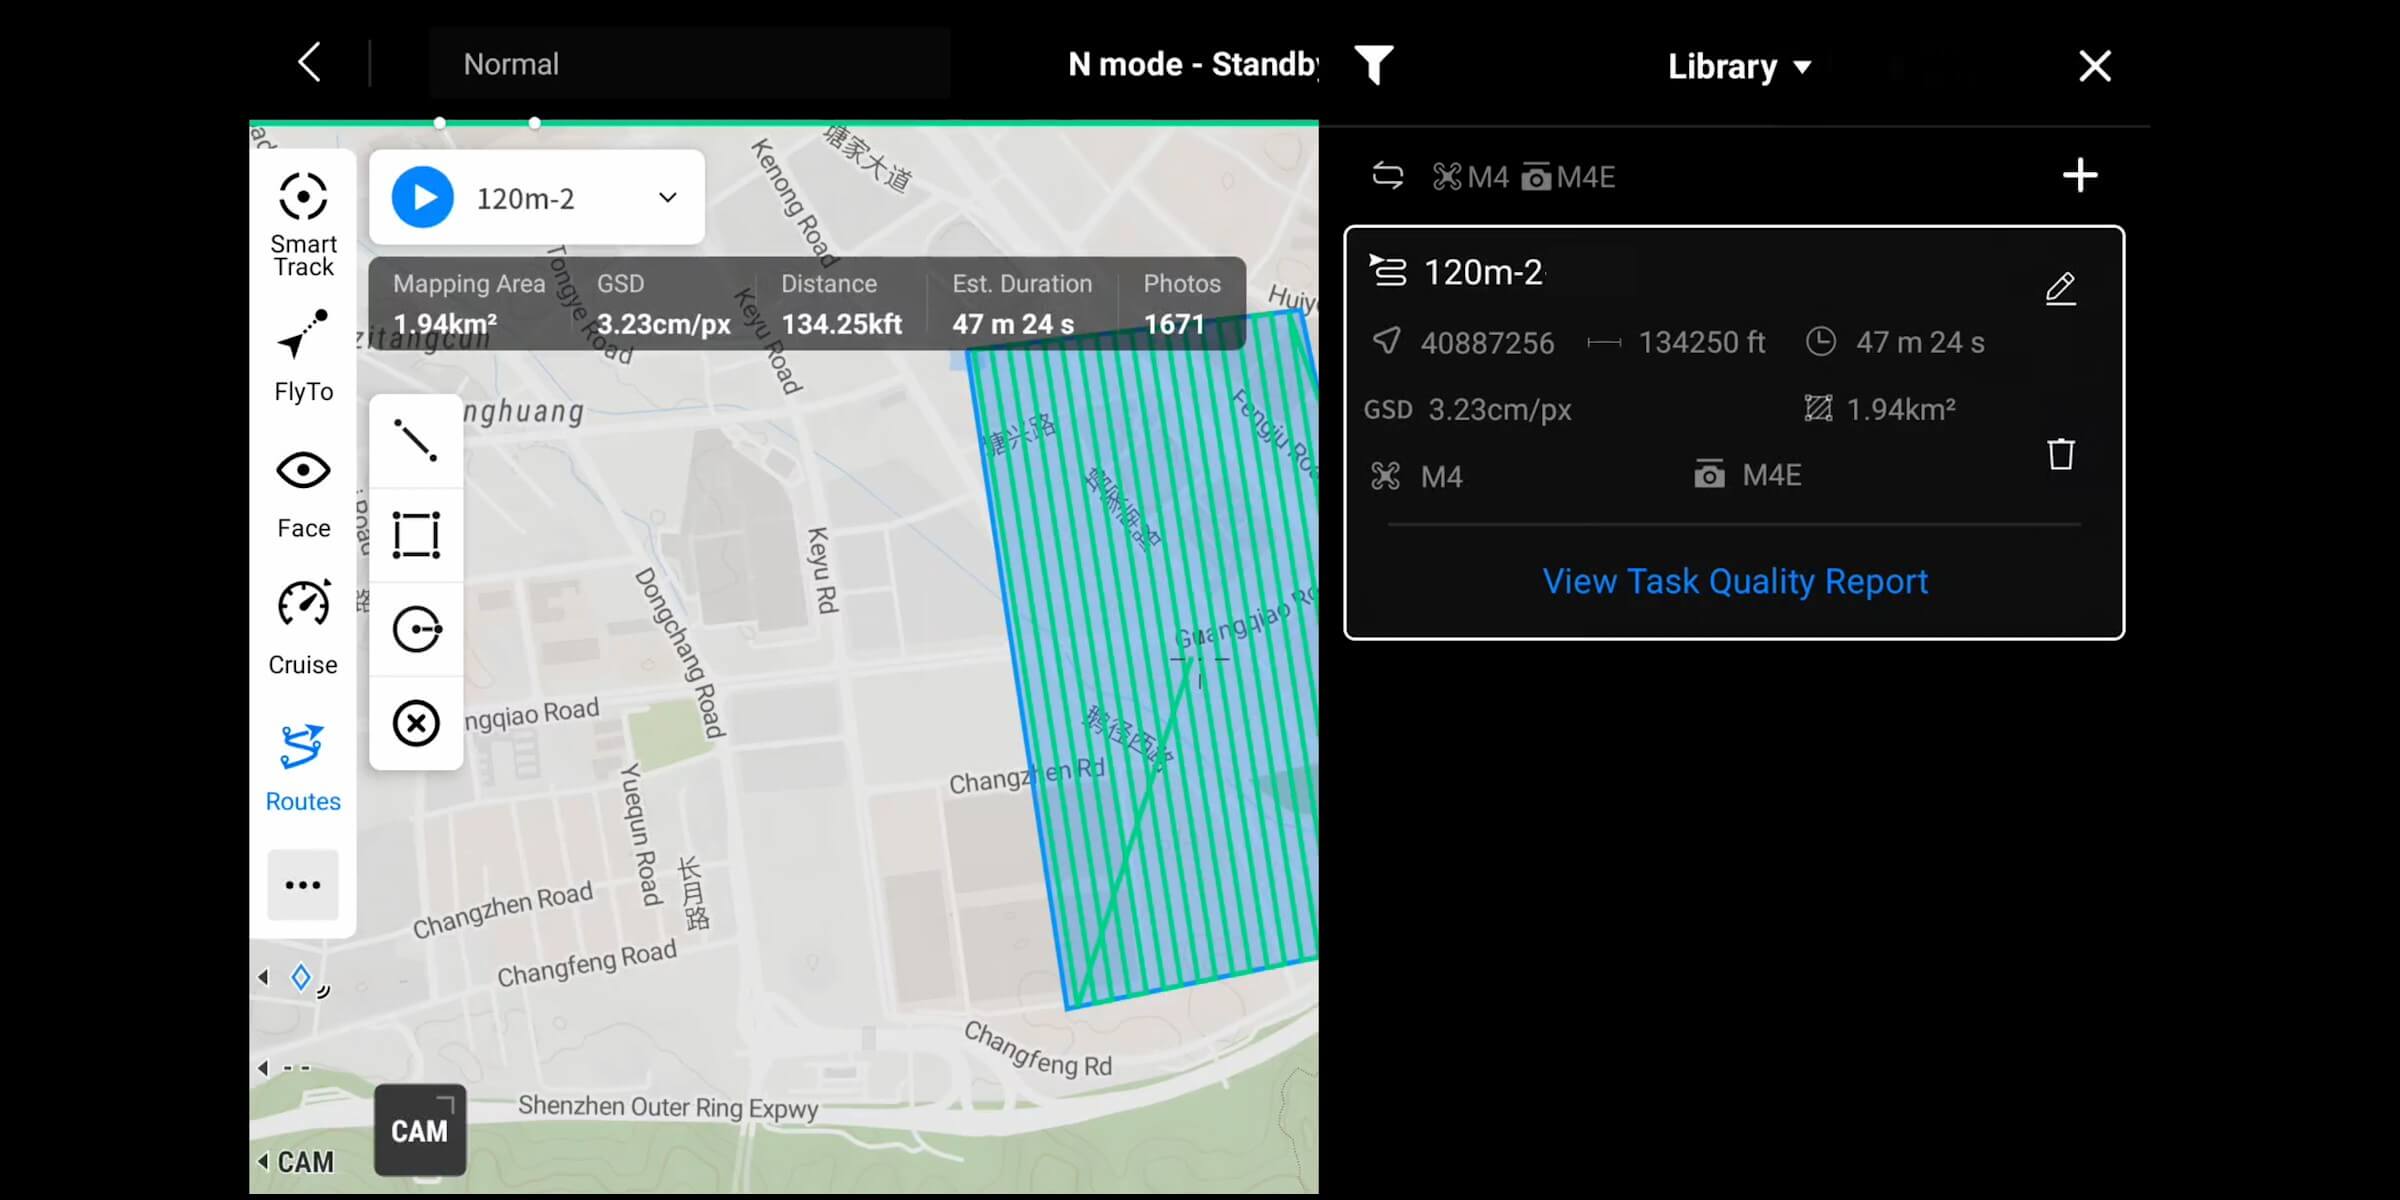Choose the area rectangle route tool
Viewport: 2400px width, 1200px height.
pos(416,535)
